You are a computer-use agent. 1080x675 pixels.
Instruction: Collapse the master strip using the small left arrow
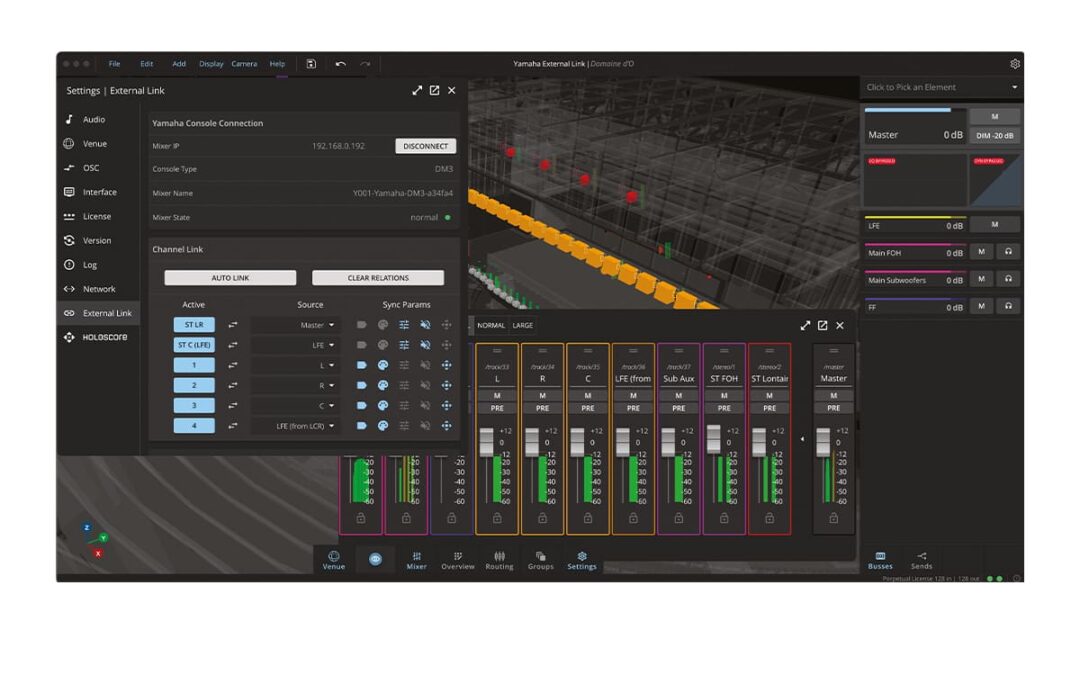tap(802, 439)
